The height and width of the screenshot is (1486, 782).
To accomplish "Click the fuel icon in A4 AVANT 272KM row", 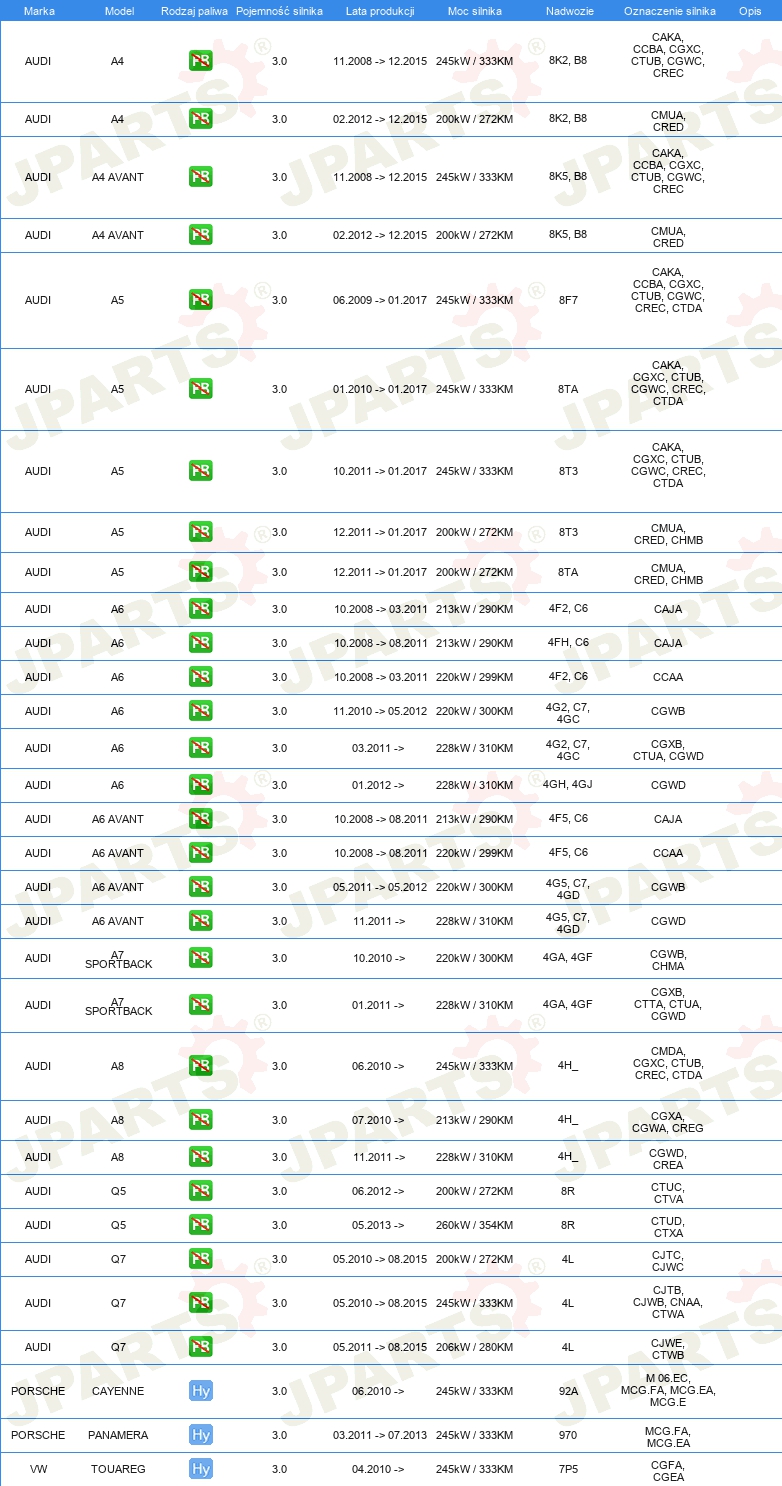I will coord(201,235).
